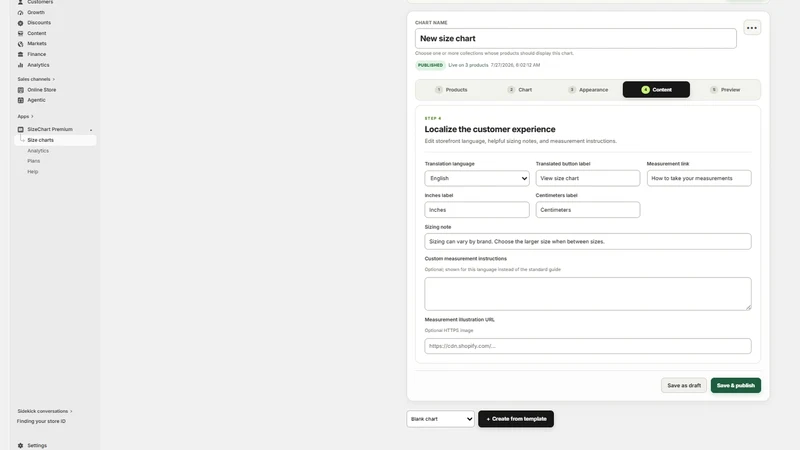Viewport: 800px width, 450px height.
Task: Click the Inches label field
Action: 477,210
